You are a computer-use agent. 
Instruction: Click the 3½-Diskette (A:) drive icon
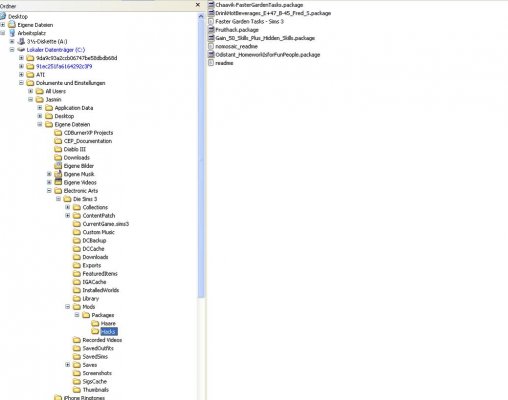pos(22,41)
